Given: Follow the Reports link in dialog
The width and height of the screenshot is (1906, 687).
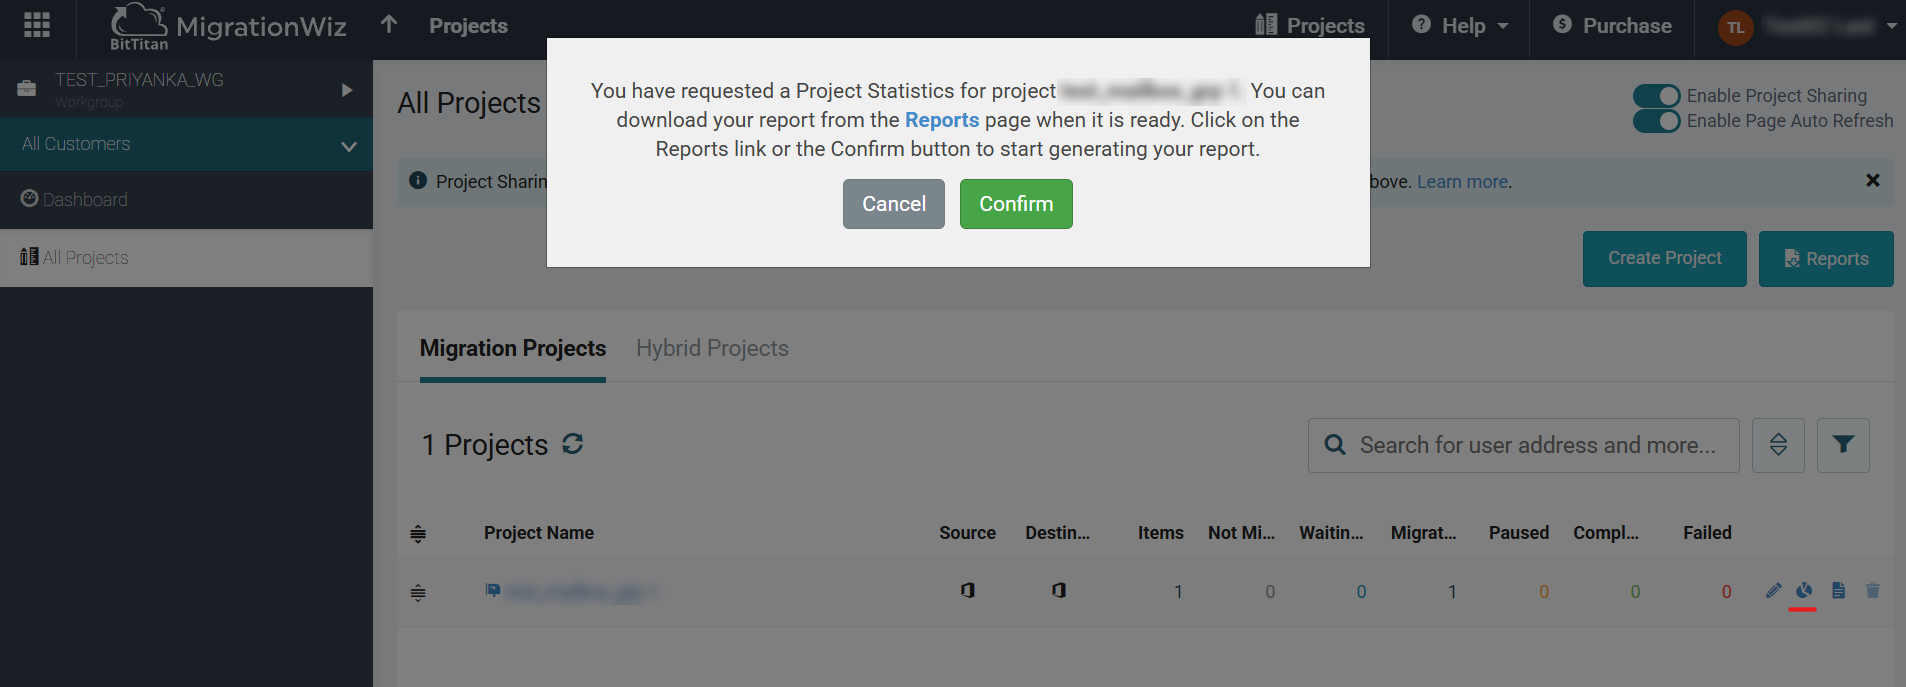Looking at the screenshot, I should coord(942,120).
